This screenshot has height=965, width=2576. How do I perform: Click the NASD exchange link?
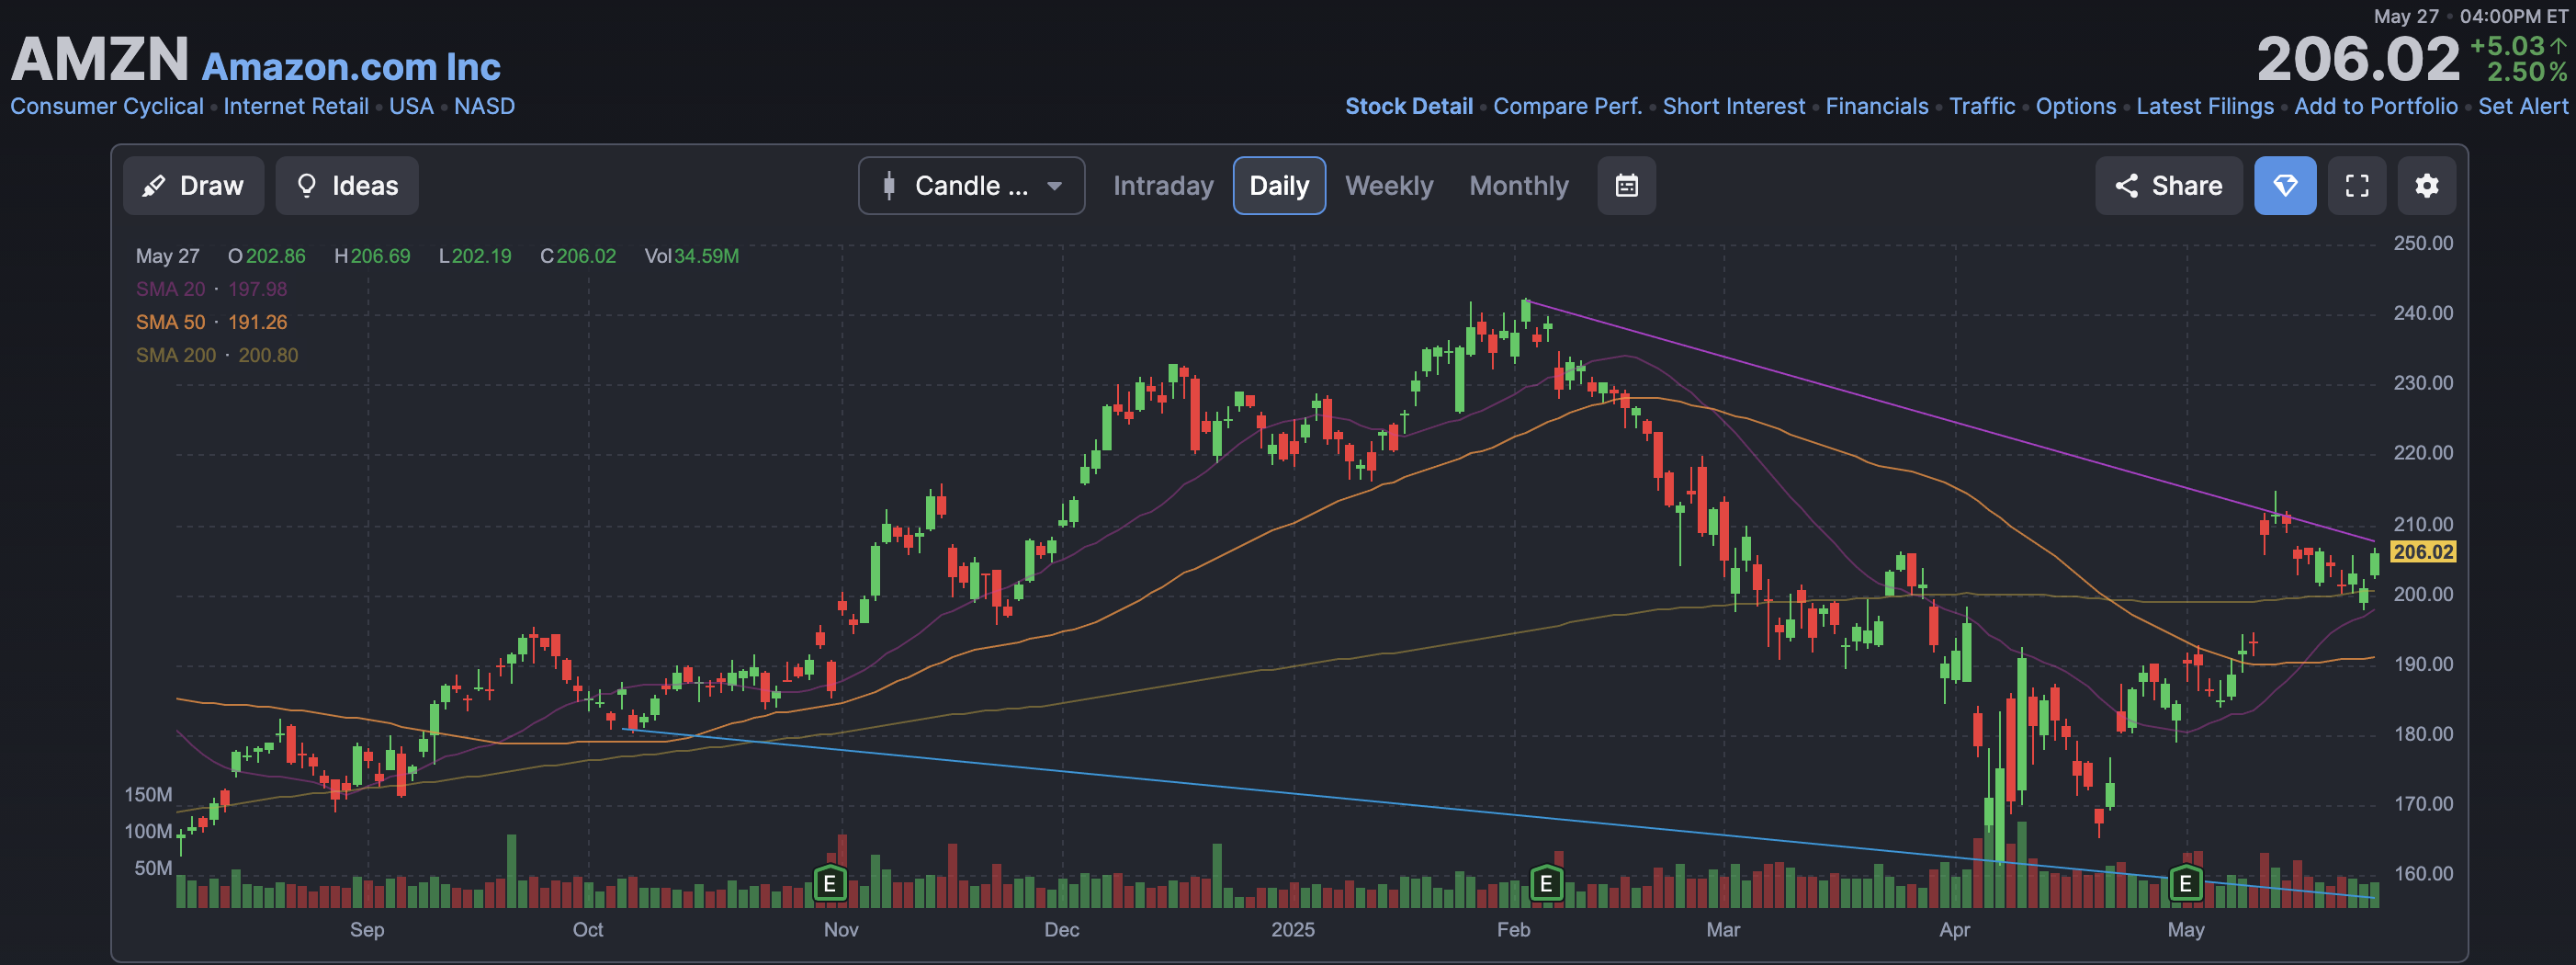(x=484, y=106)
